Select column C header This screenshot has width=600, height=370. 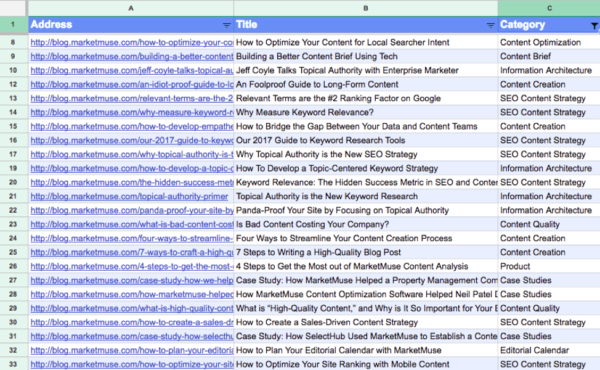tap(549, 8)
